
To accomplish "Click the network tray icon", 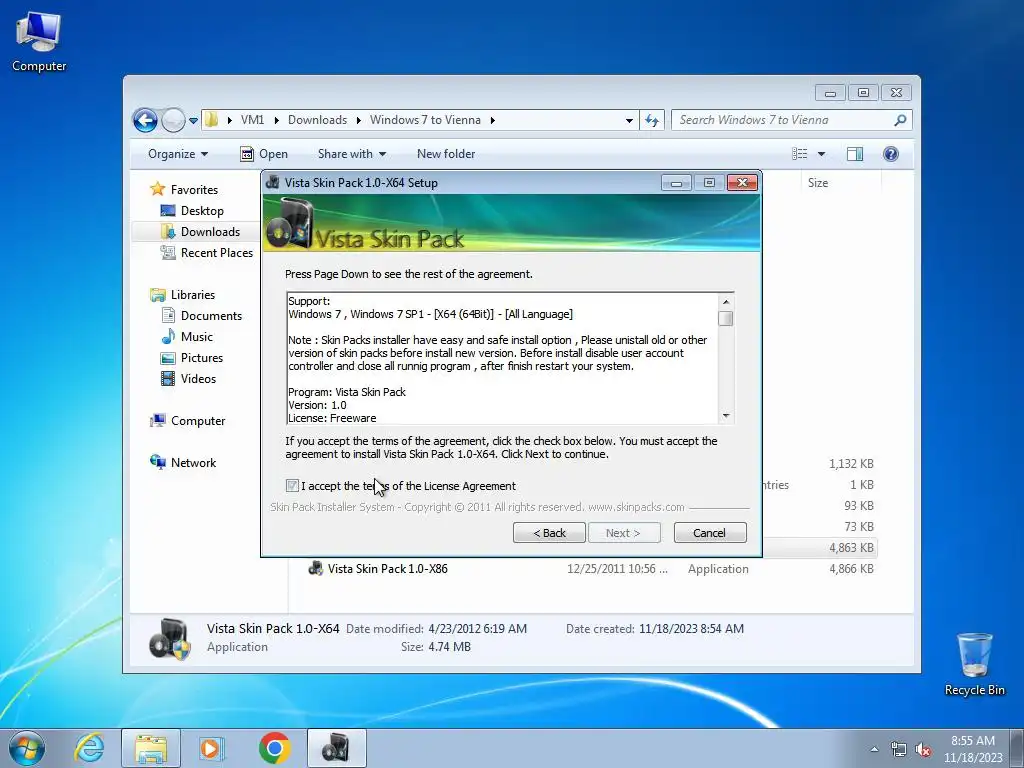I will (x=899, y=750).
